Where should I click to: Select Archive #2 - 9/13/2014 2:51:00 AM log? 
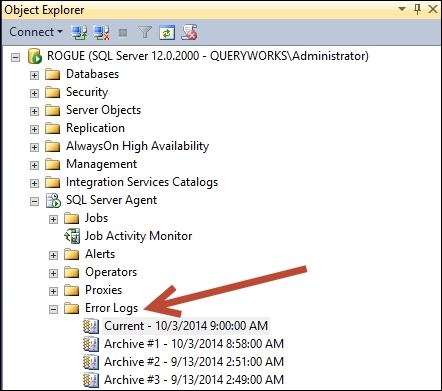coord(194,362)
